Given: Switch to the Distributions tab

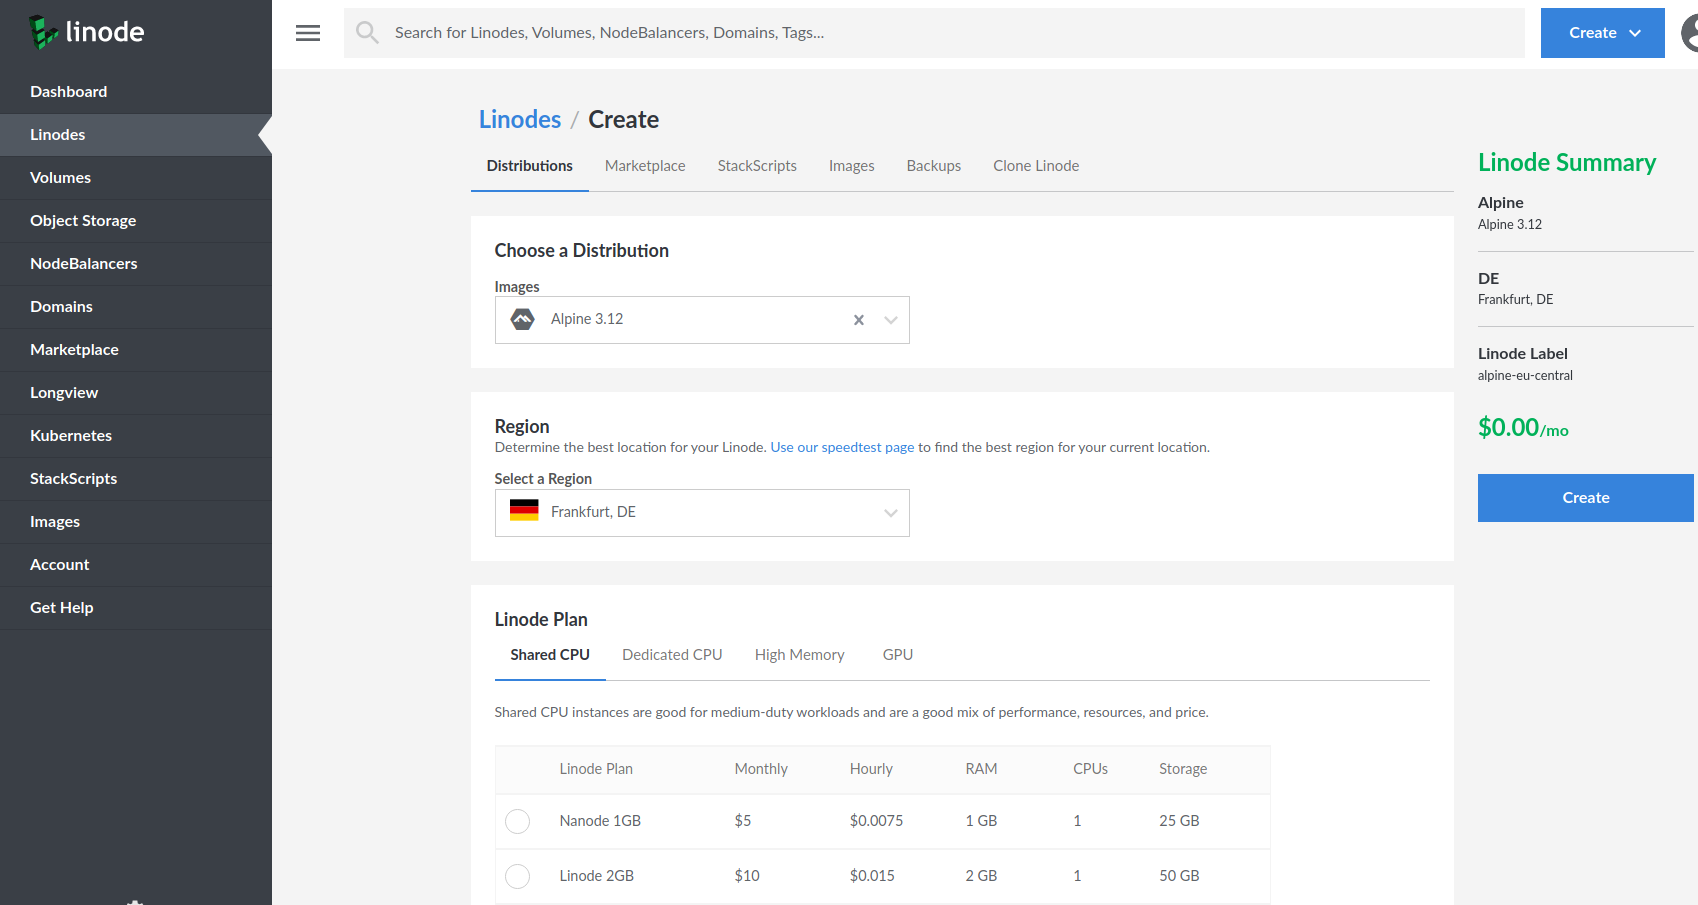Looking at the screenshot, I should click(529, 166).
